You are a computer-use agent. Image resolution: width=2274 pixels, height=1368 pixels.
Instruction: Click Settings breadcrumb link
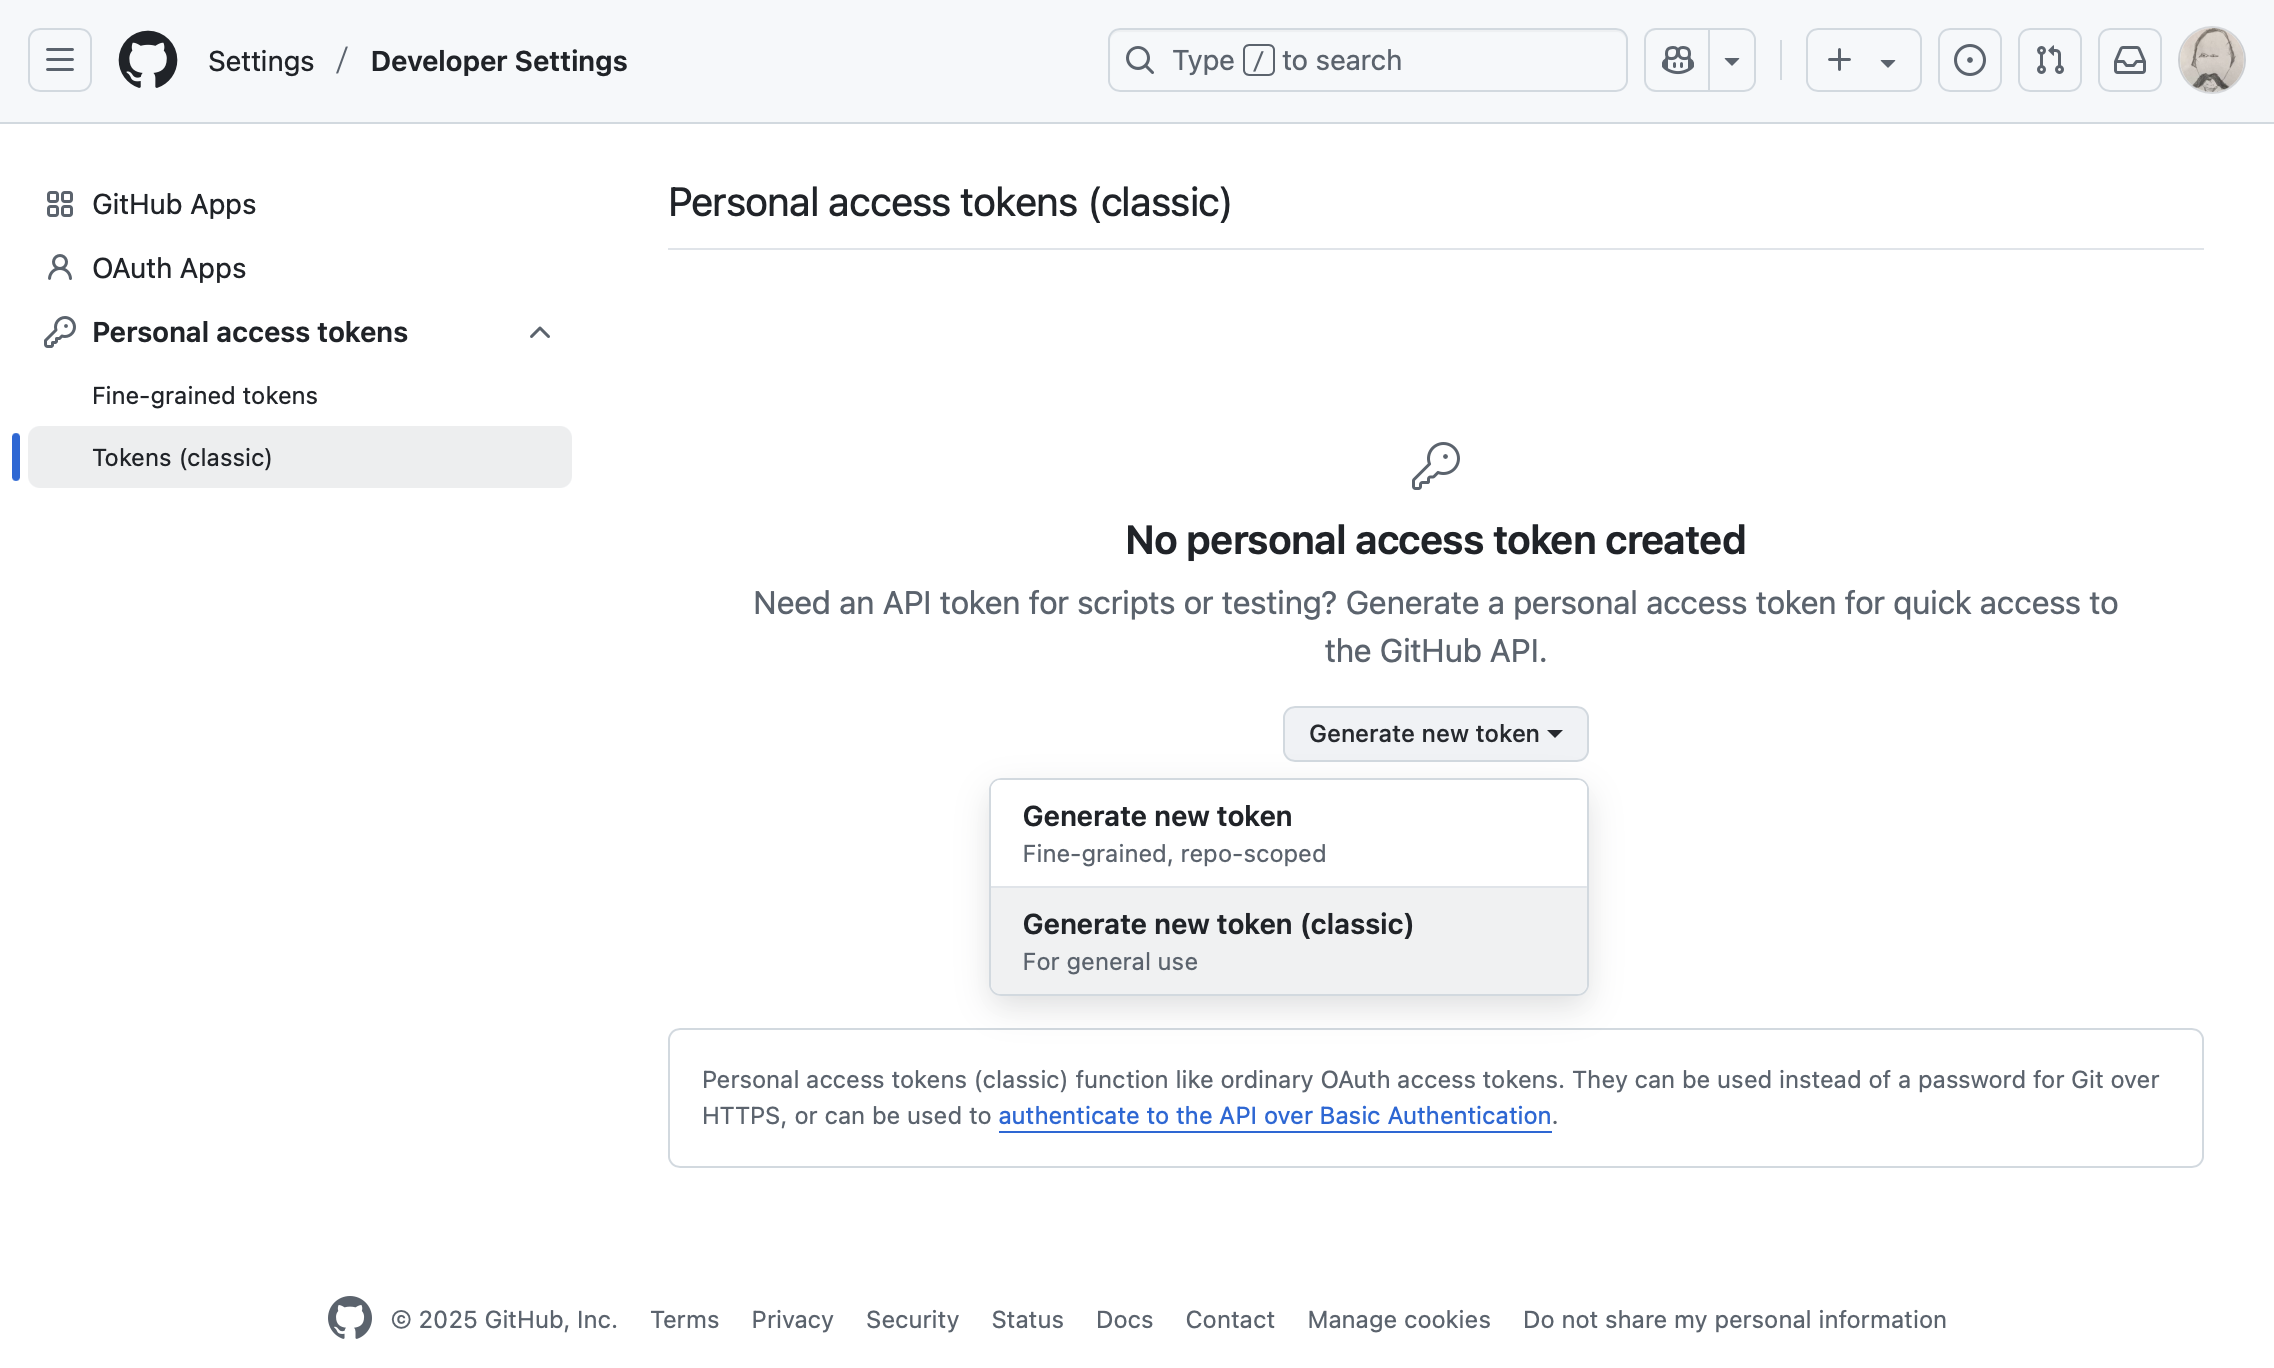pyautogui.click(x=260, y=61)
